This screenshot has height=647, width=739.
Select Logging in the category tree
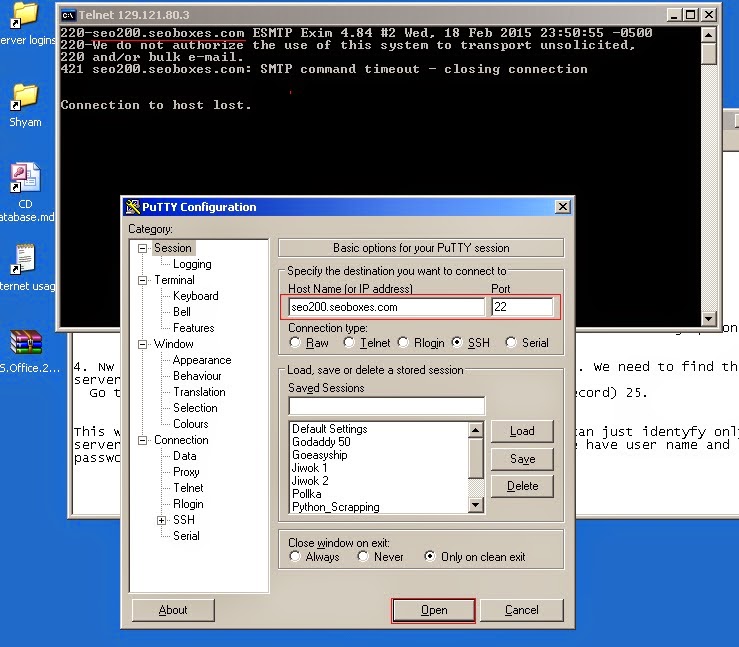pyautogui.click(x=192, y=264)
